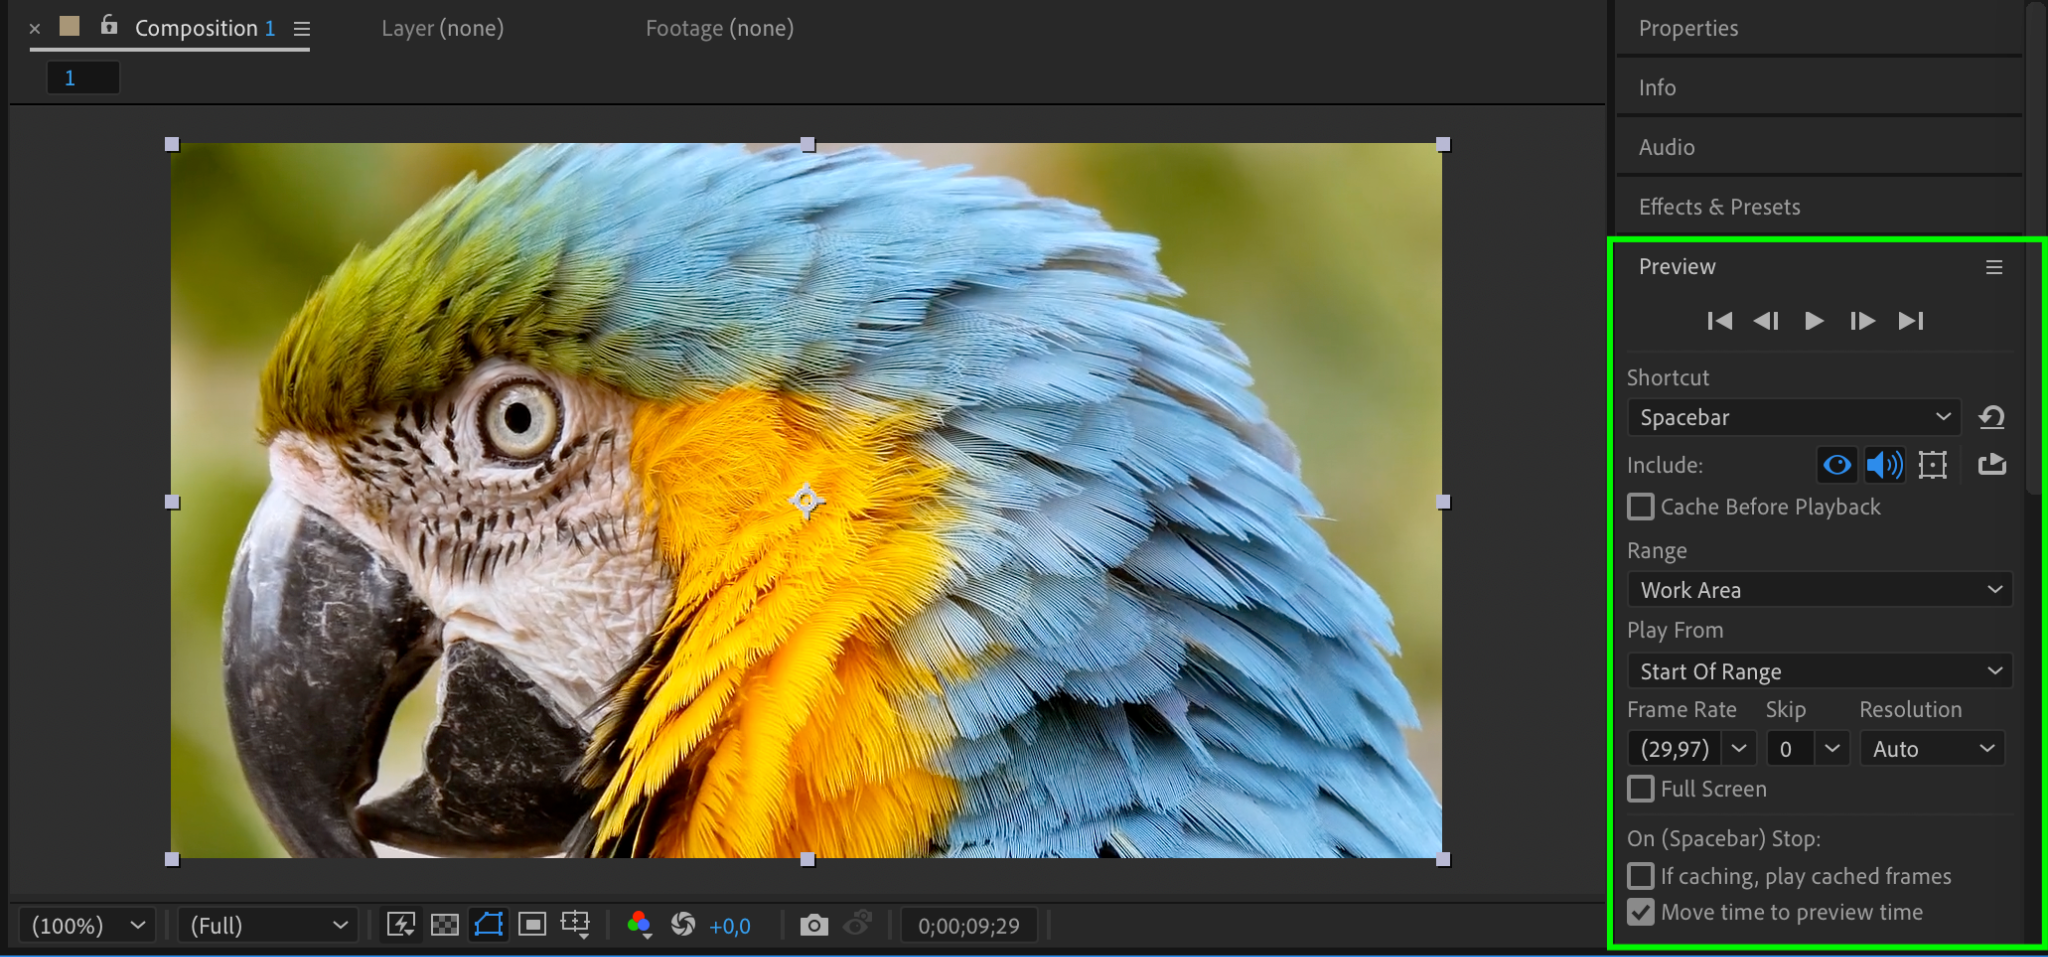Toggle mask and shape path visibility
This screenshot has height=957, width=2048.
[488, 925]
